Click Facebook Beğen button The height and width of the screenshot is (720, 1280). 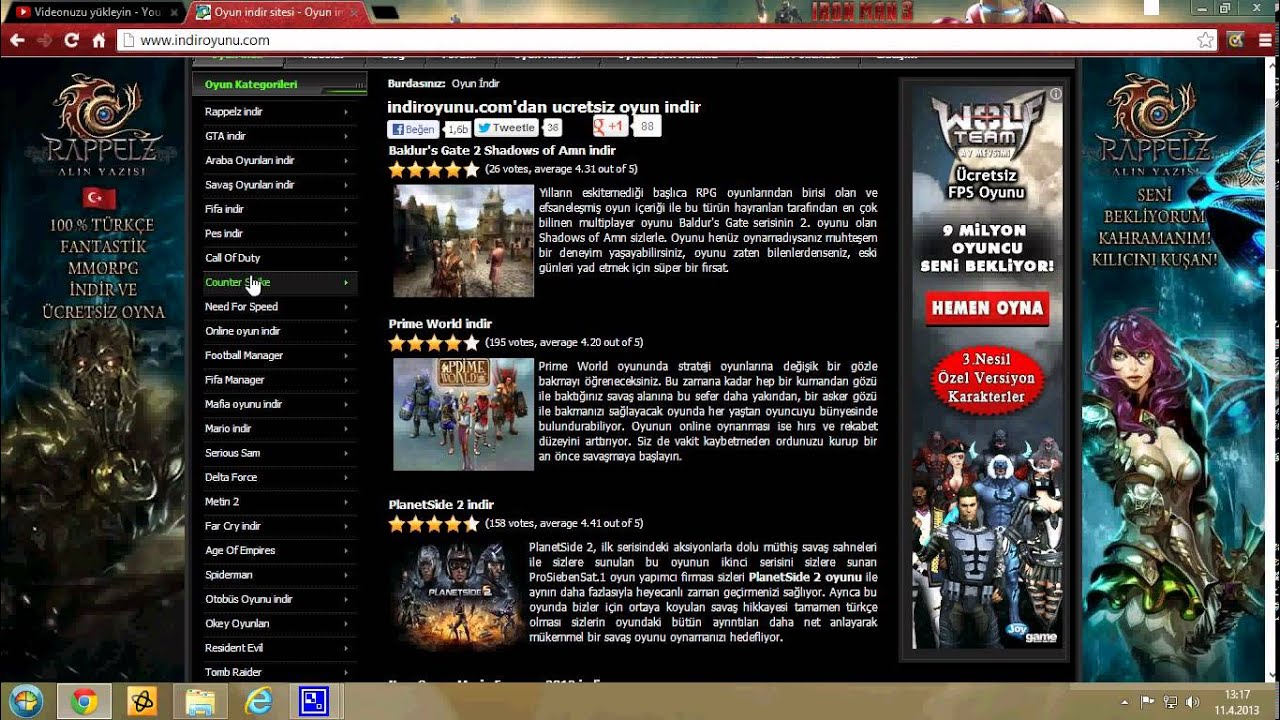tap(413, 129)
